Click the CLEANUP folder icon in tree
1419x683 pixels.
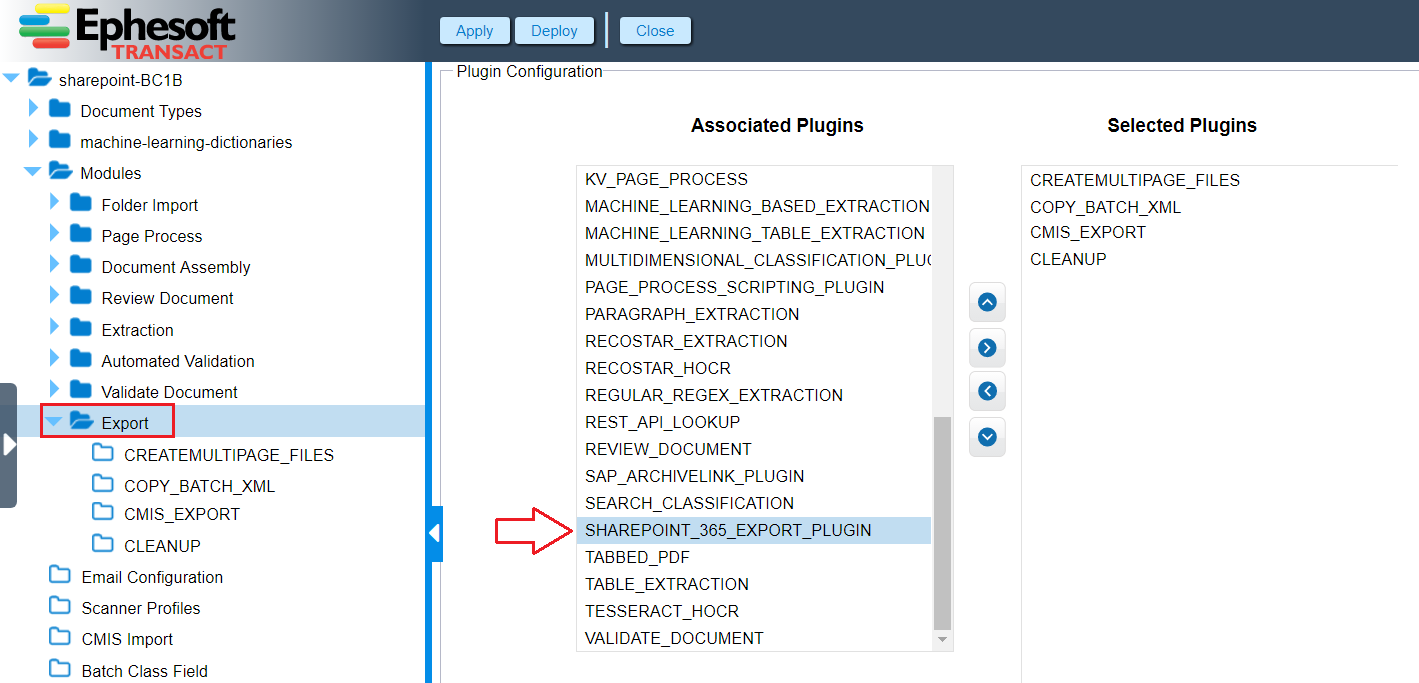(x=103, y=544)
